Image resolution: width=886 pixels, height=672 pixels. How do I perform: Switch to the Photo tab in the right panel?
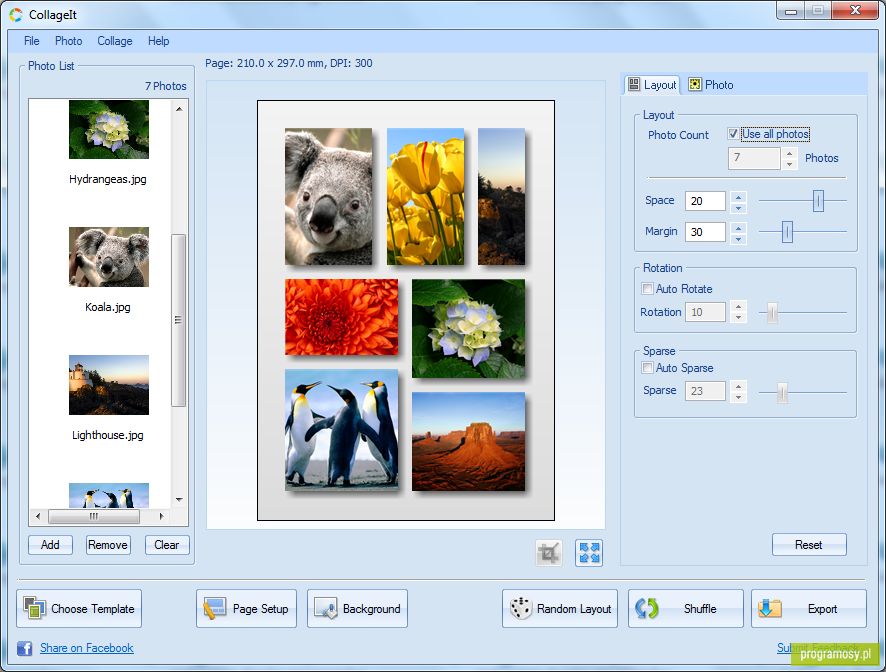click(x=711, y=85)
